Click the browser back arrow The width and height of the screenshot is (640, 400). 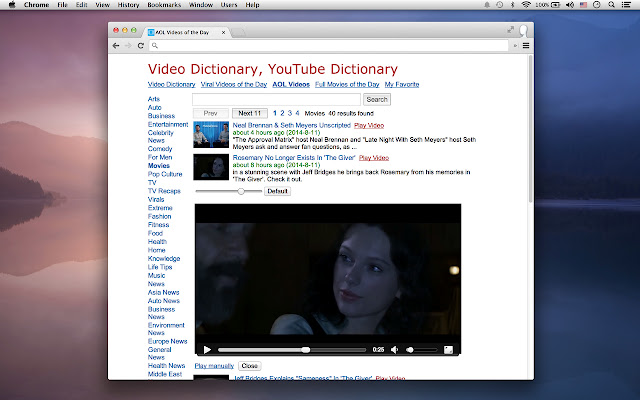coord(116,45)
